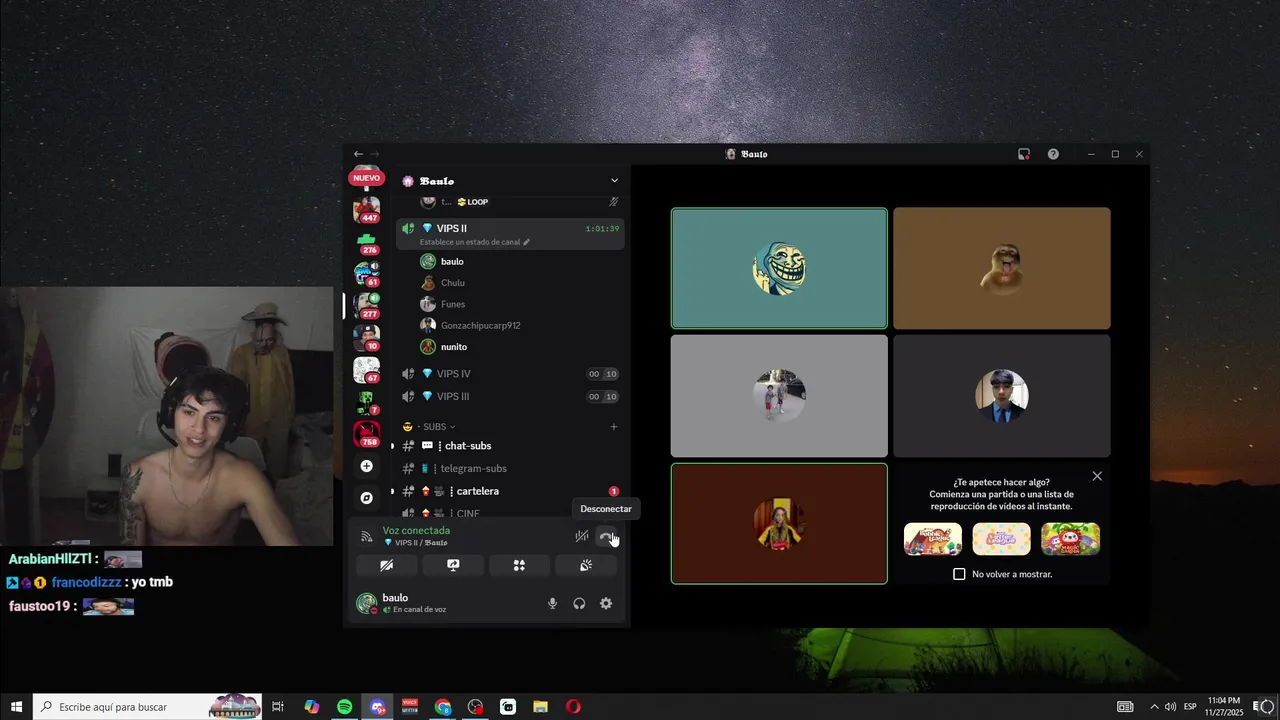
Task: Add a server with plus icon
Action: click(x=367, y=466)
